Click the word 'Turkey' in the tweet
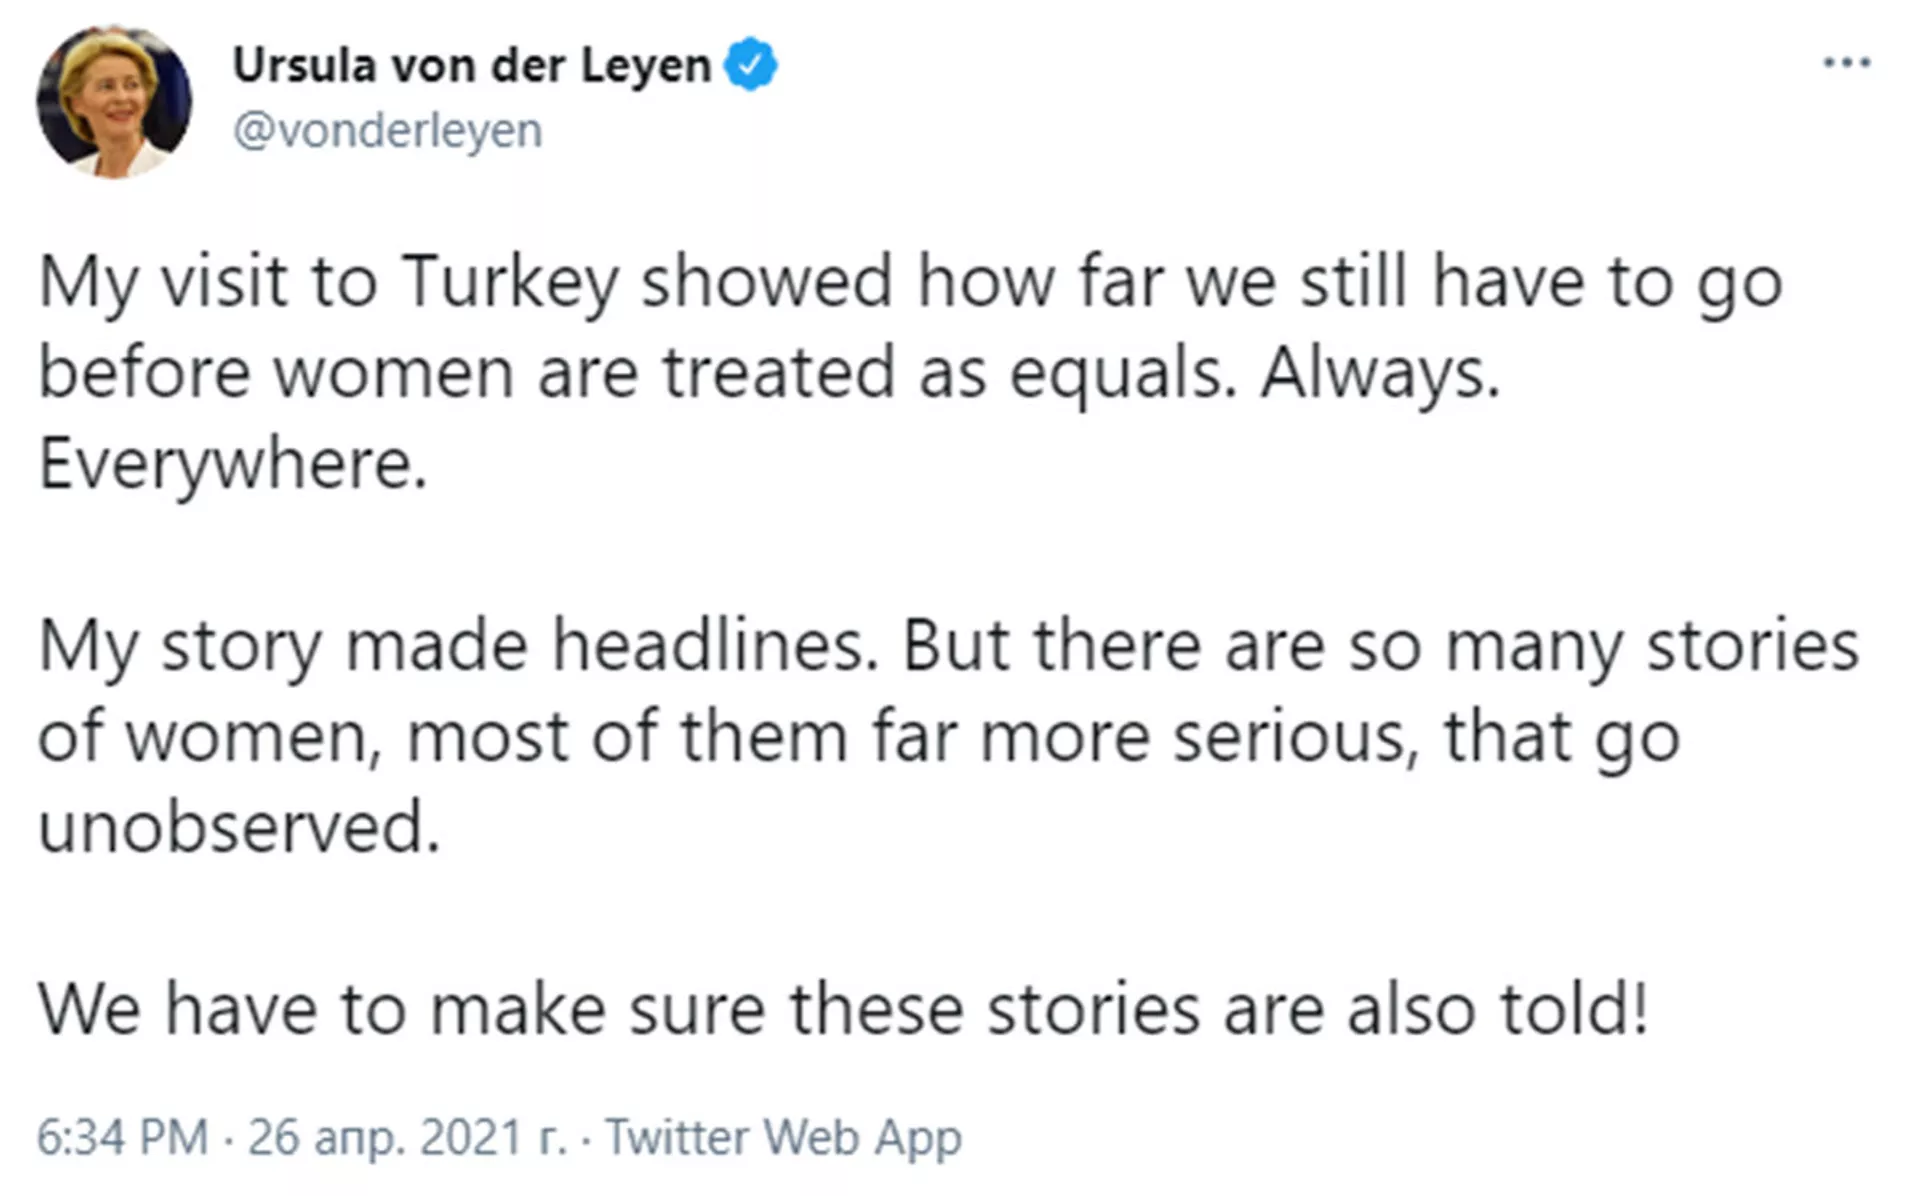1920x1196 pixels. tap(511, 283)
